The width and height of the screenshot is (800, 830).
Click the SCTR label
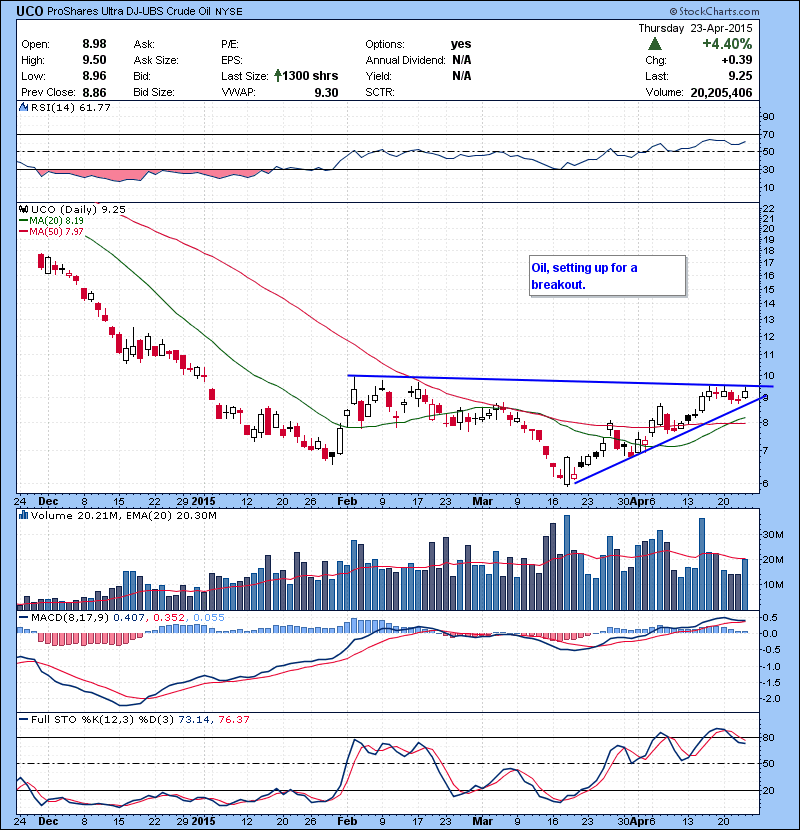click(380, 92)
